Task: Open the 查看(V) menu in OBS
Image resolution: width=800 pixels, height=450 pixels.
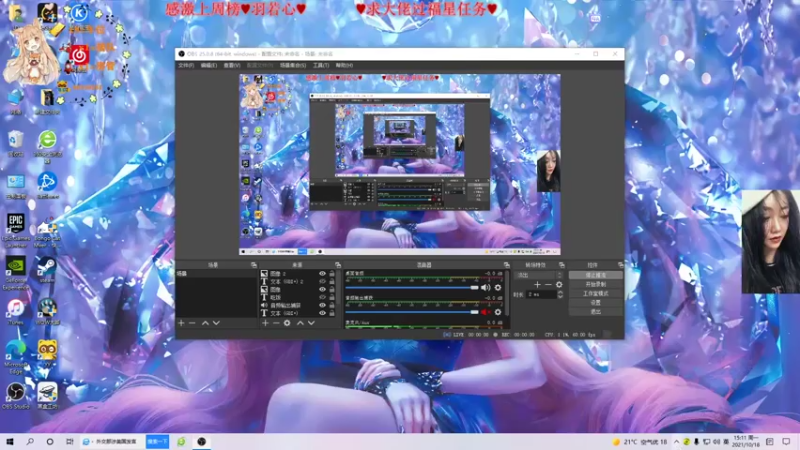Action: [232, 65]
